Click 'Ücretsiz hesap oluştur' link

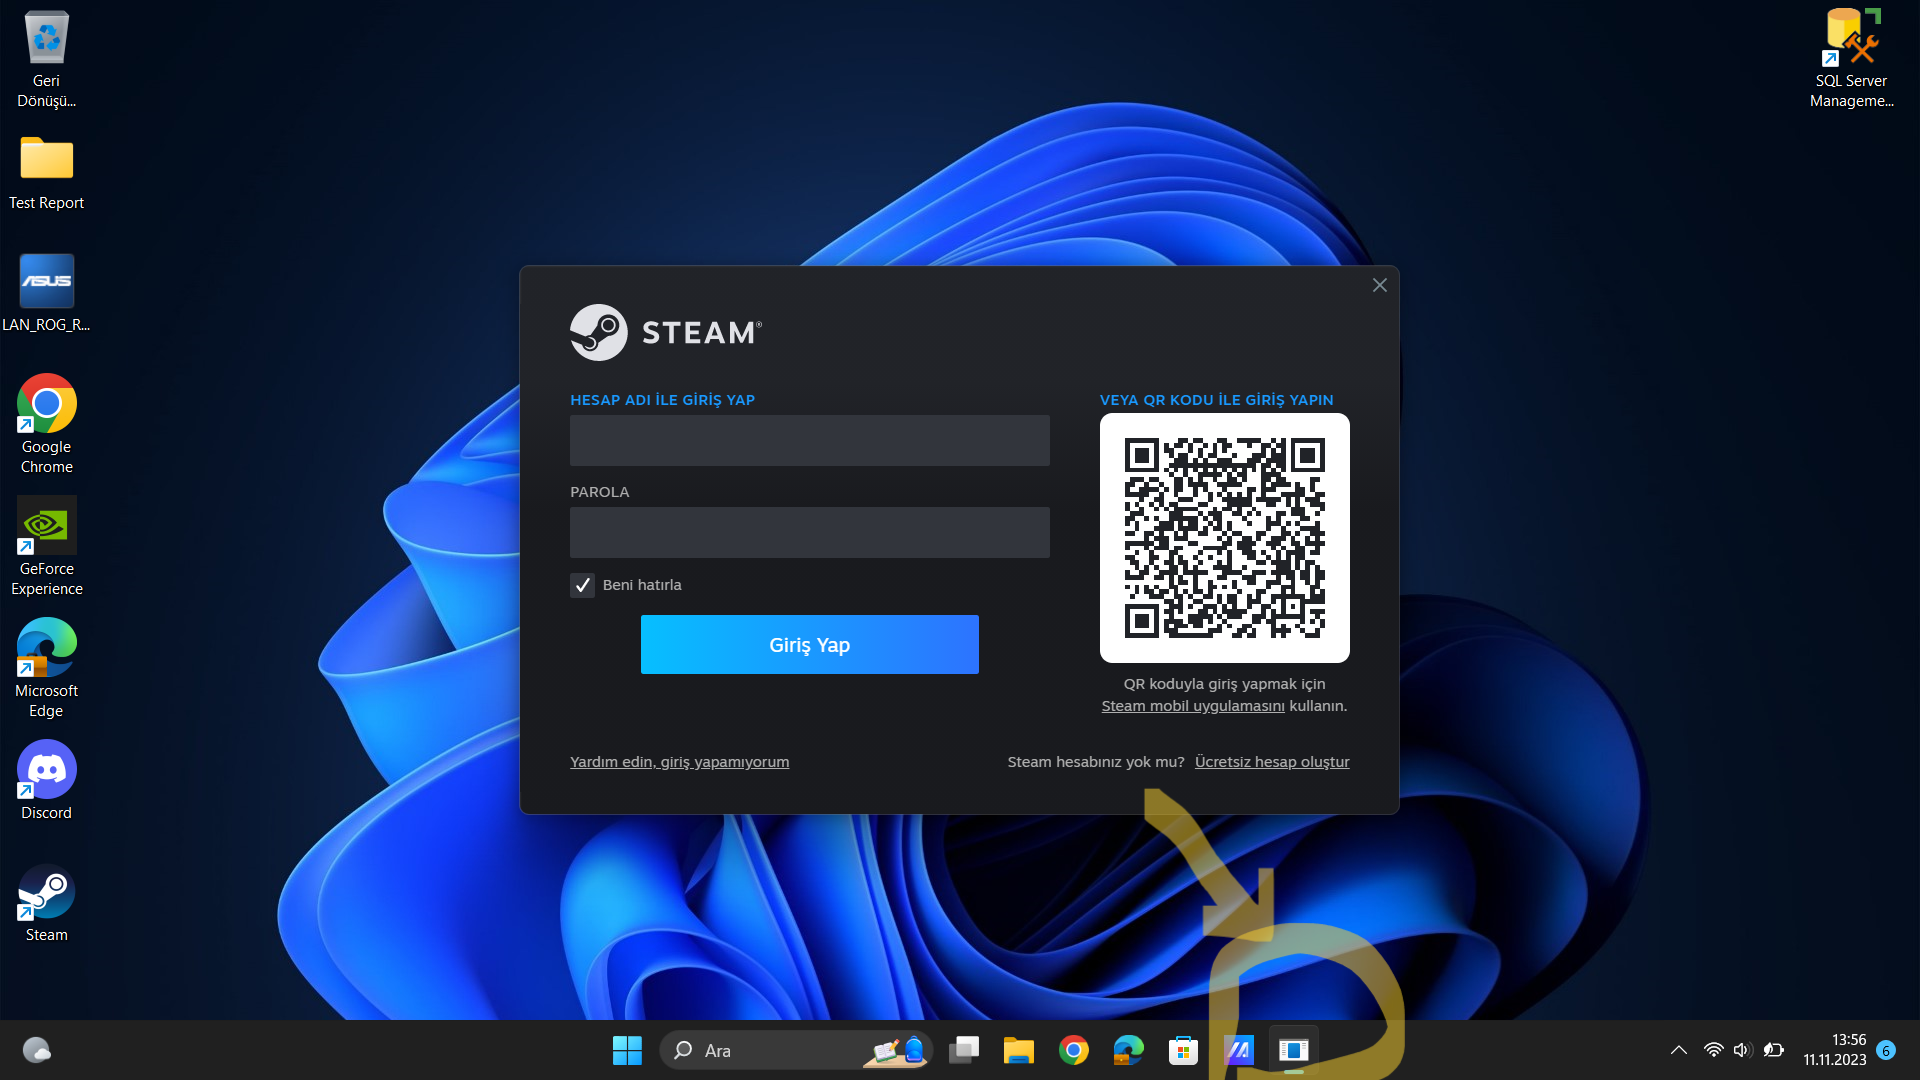[x=1271, y=762]
